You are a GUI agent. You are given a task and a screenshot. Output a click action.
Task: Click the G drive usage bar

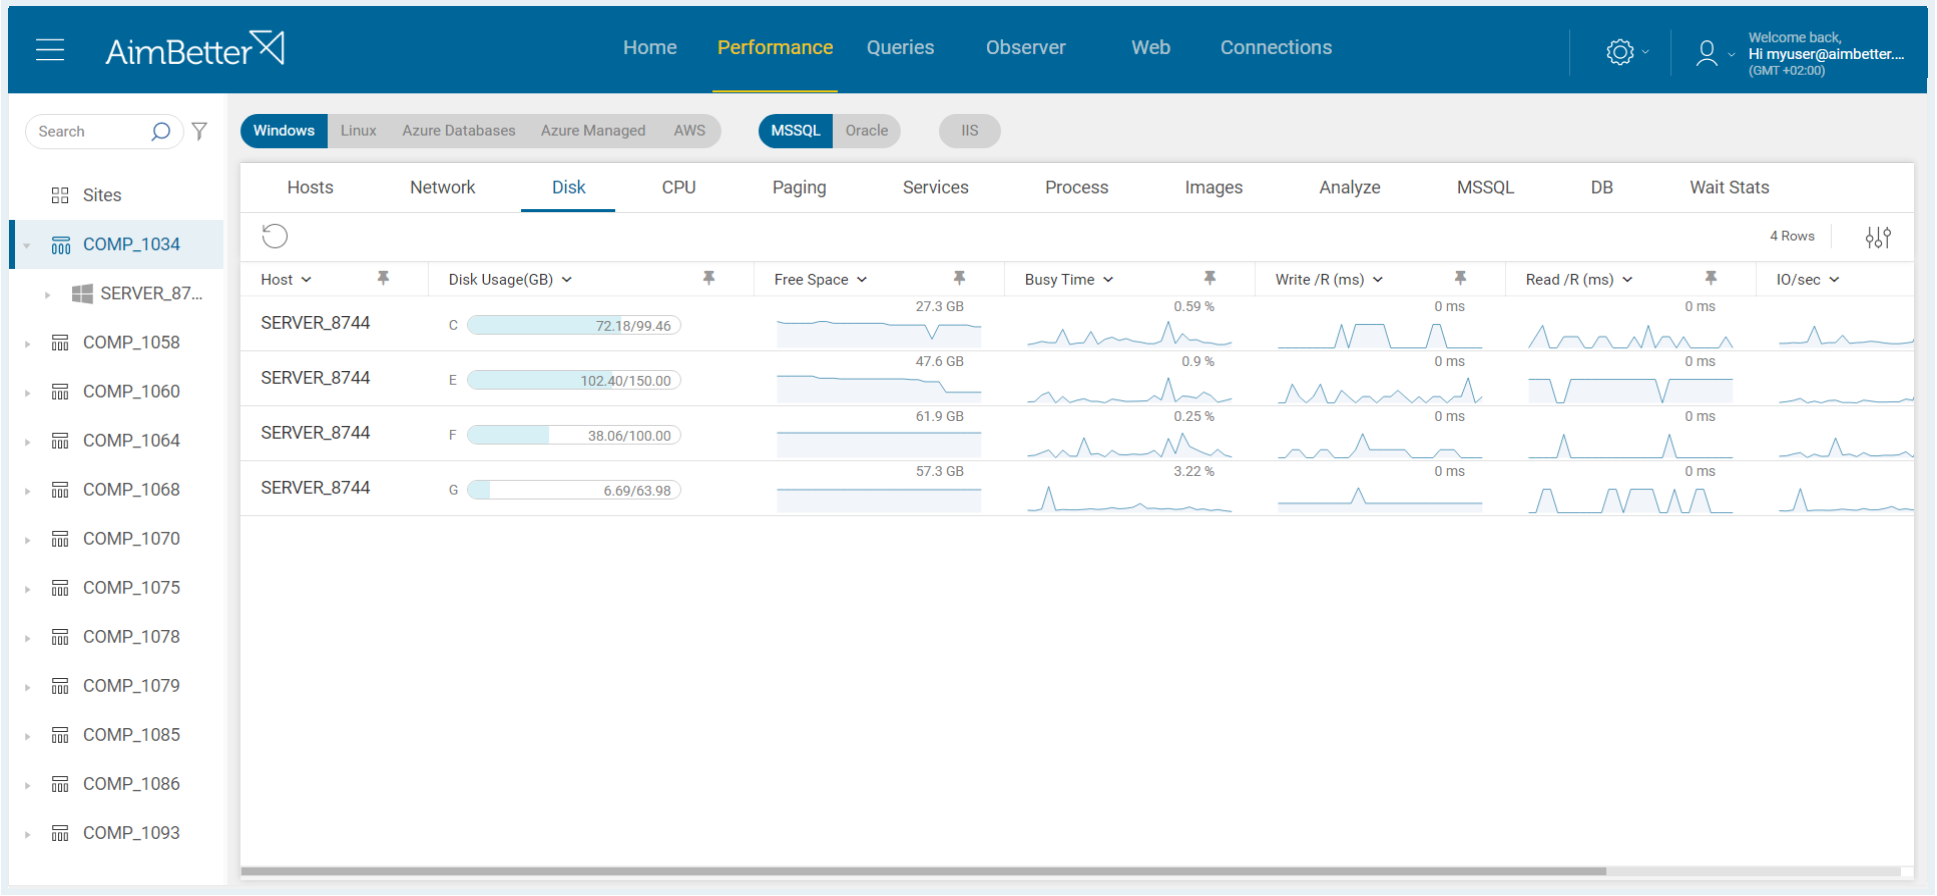coord(574,491)
